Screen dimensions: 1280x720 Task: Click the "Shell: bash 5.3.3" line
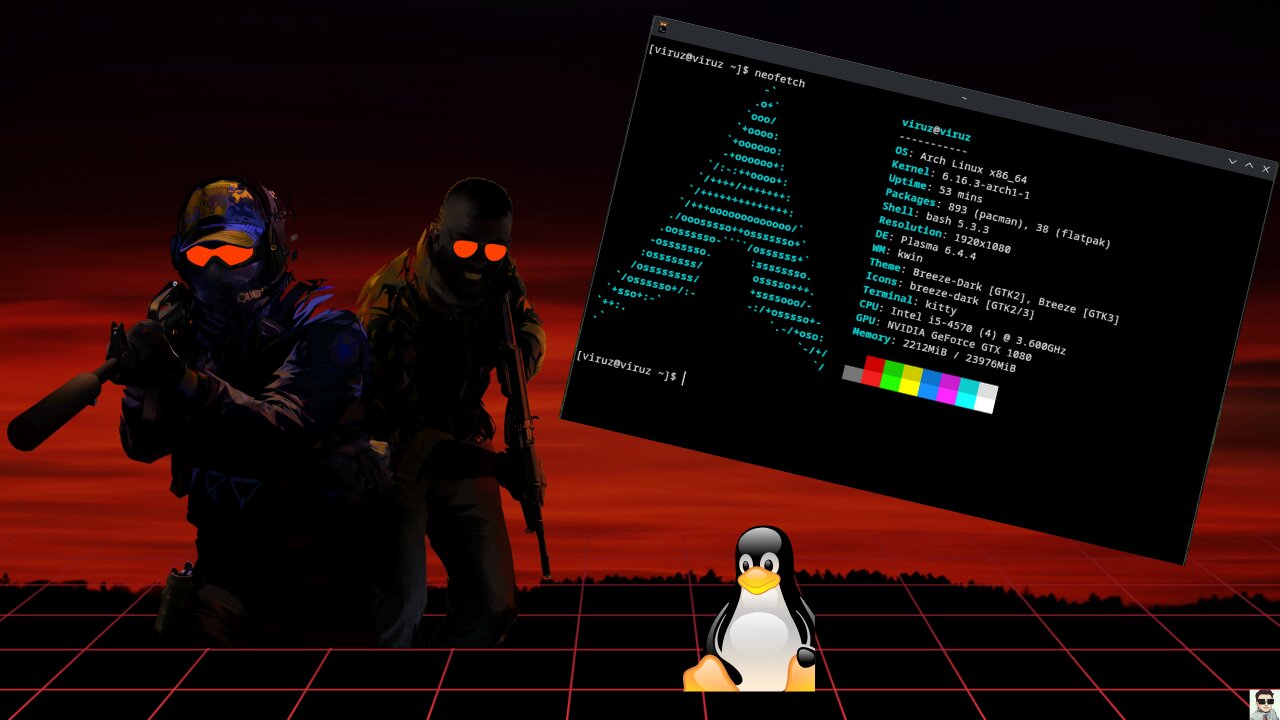pos(934,219)
